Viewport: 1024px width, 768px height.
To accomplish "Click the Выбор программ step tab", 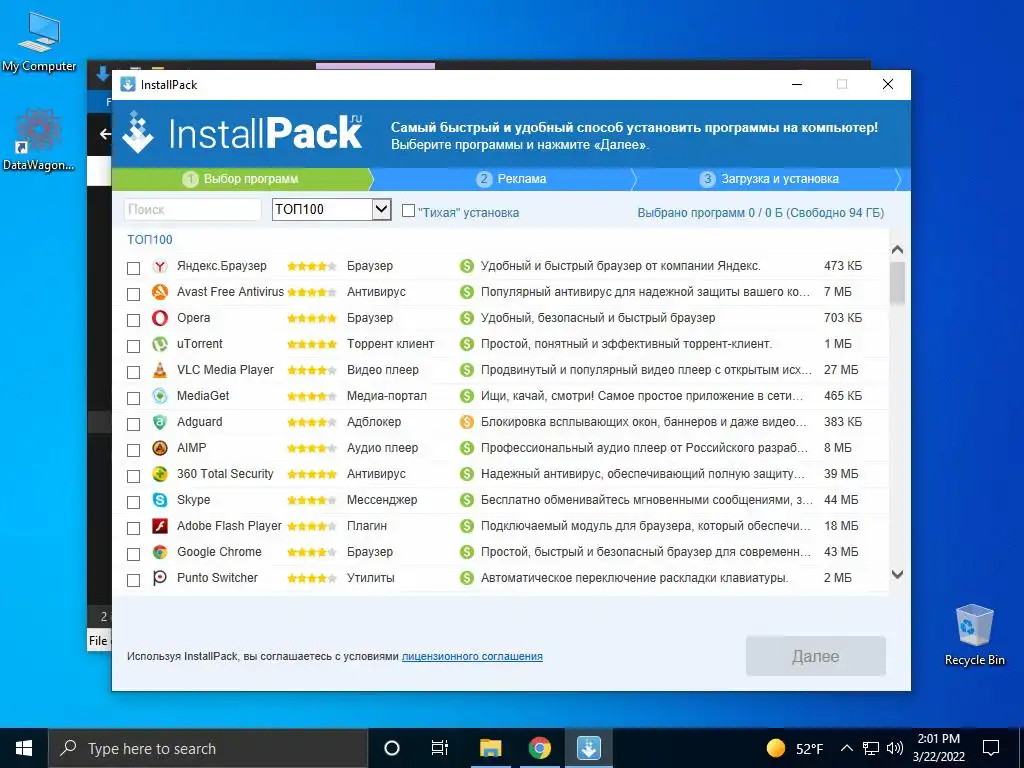I will point(242,179).
